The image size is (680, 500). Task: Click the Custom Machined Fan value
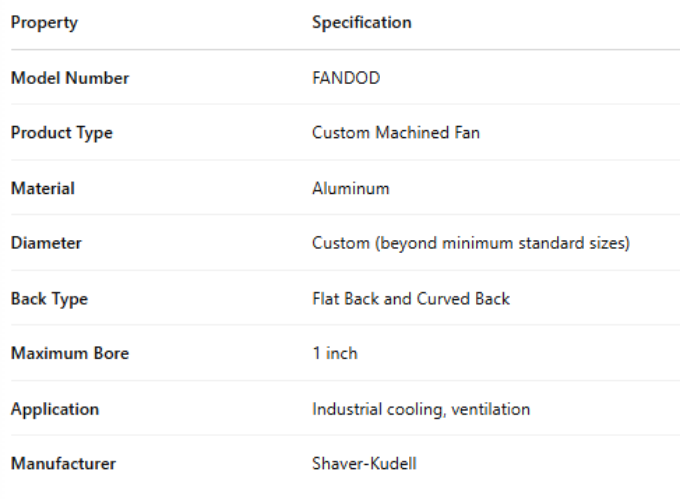pos(396,133)
